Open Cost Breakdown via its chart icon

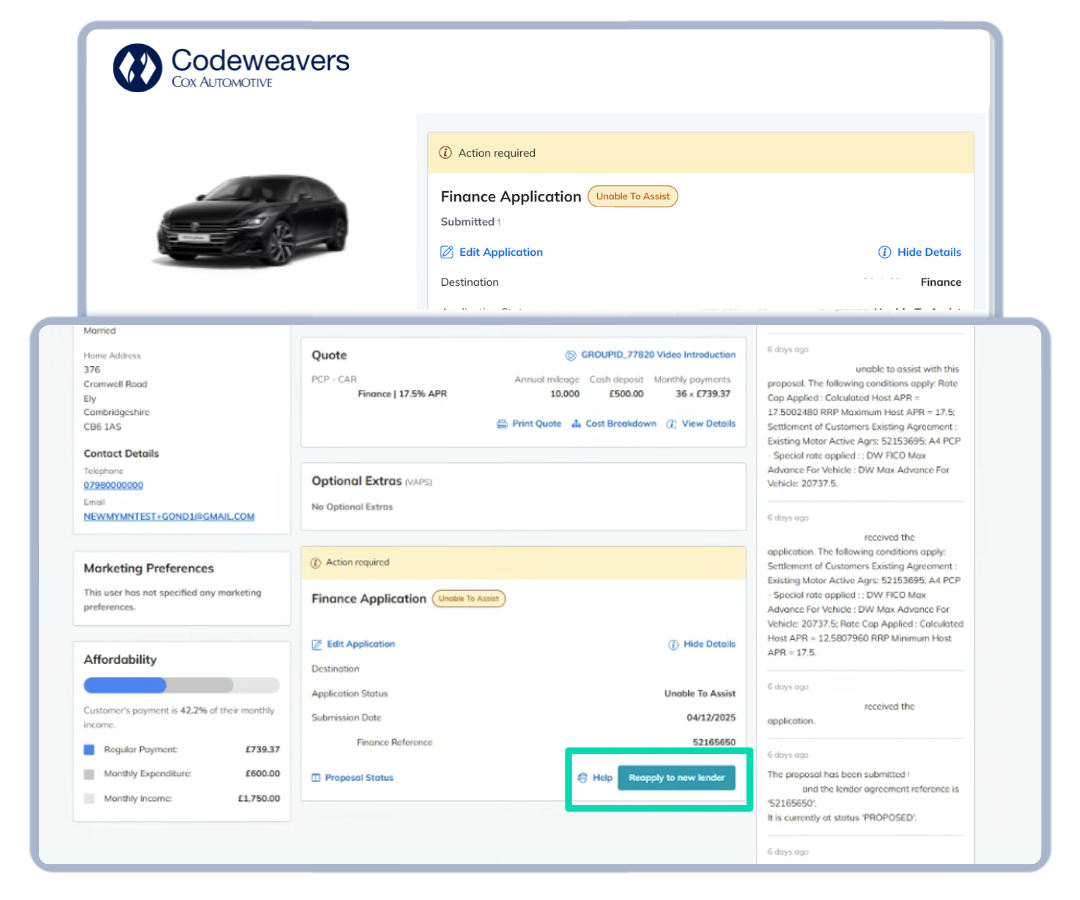click(576, 424)
